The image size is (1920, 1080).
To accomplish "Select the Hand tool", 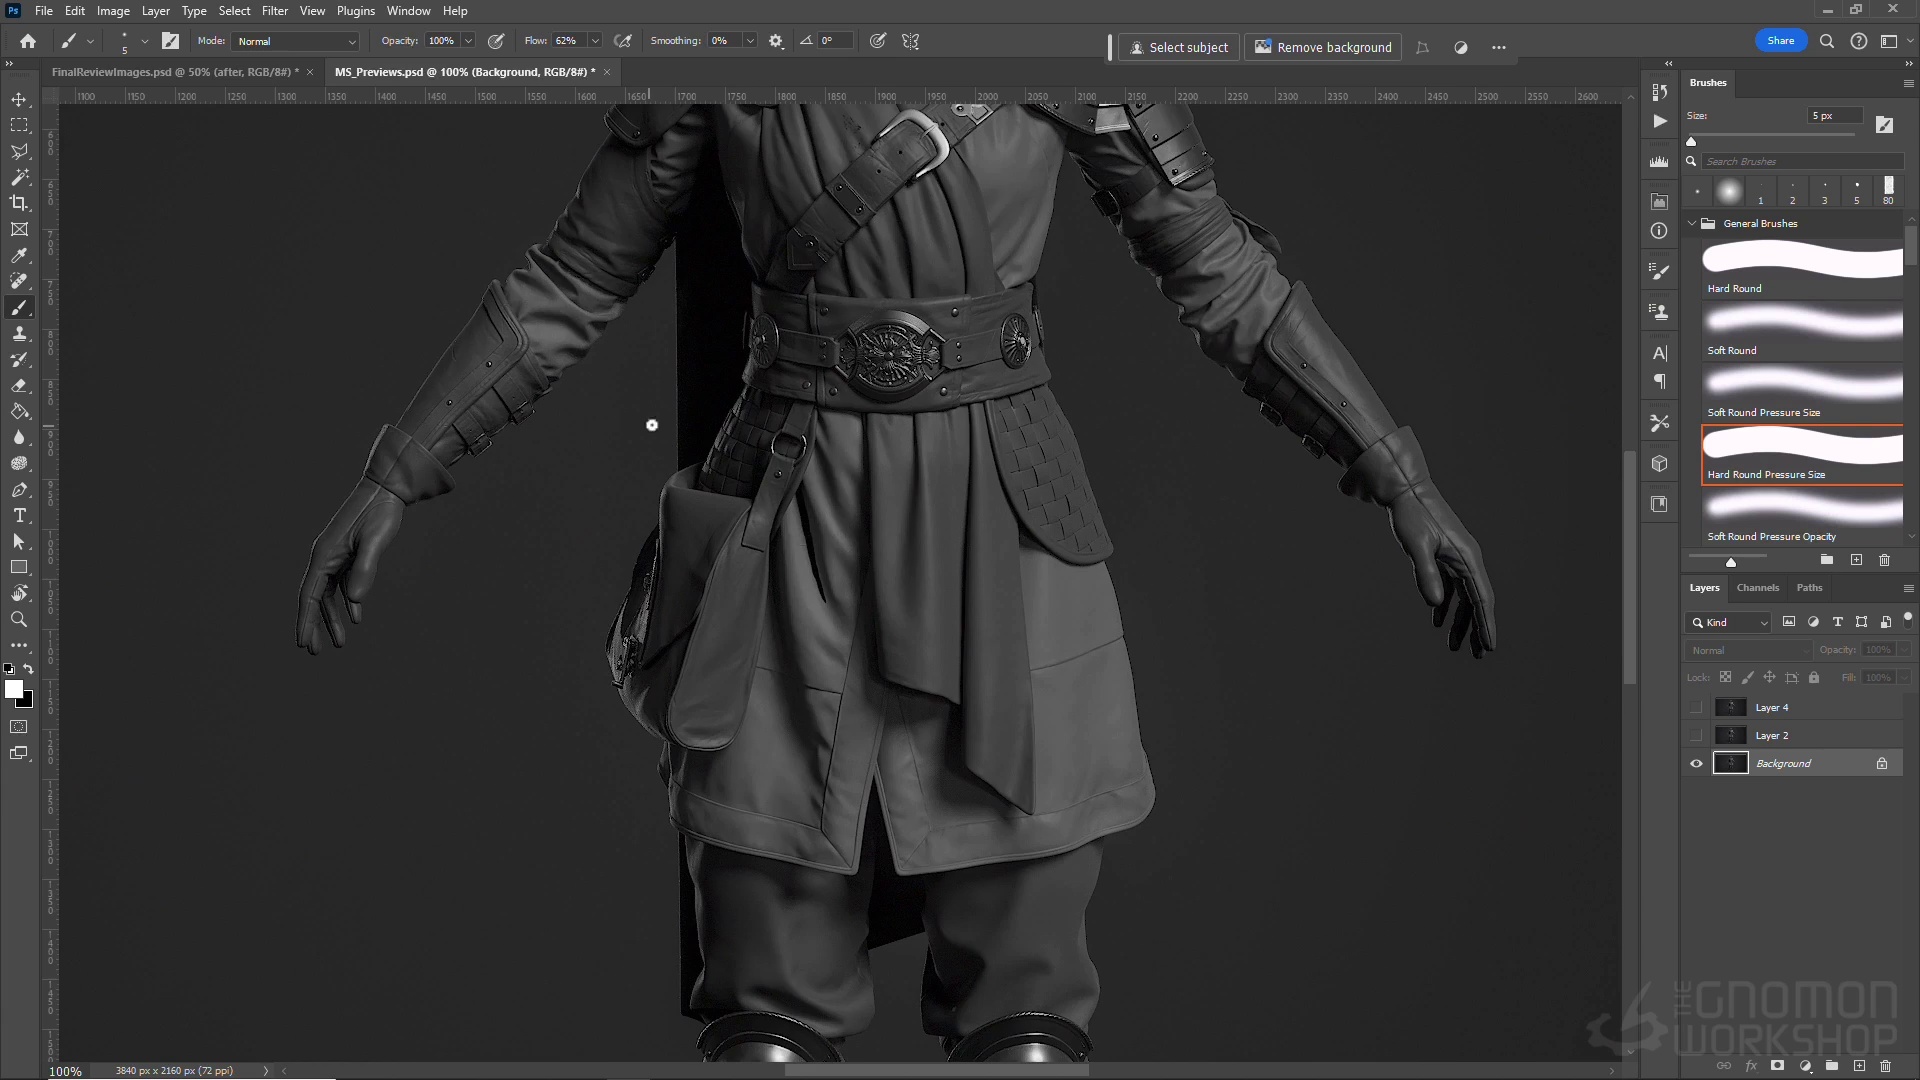I will click(19, 593).
